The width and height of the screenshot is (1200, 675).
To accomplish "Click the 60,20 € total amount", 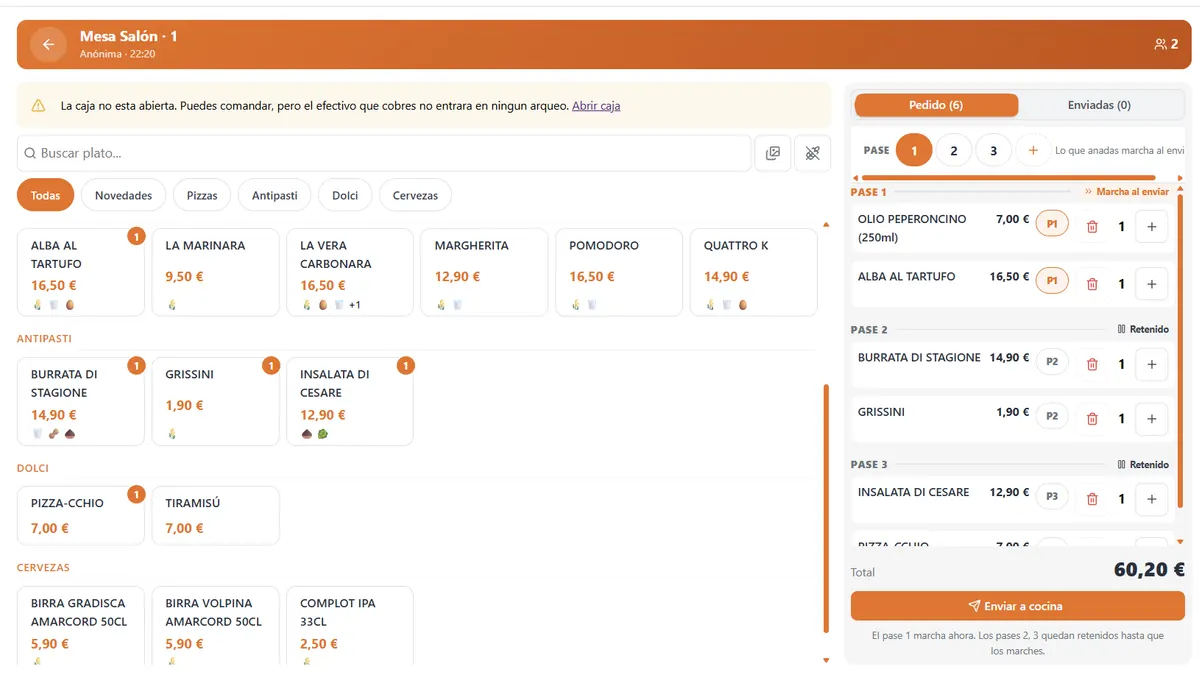I will (x=1149, y=570).
